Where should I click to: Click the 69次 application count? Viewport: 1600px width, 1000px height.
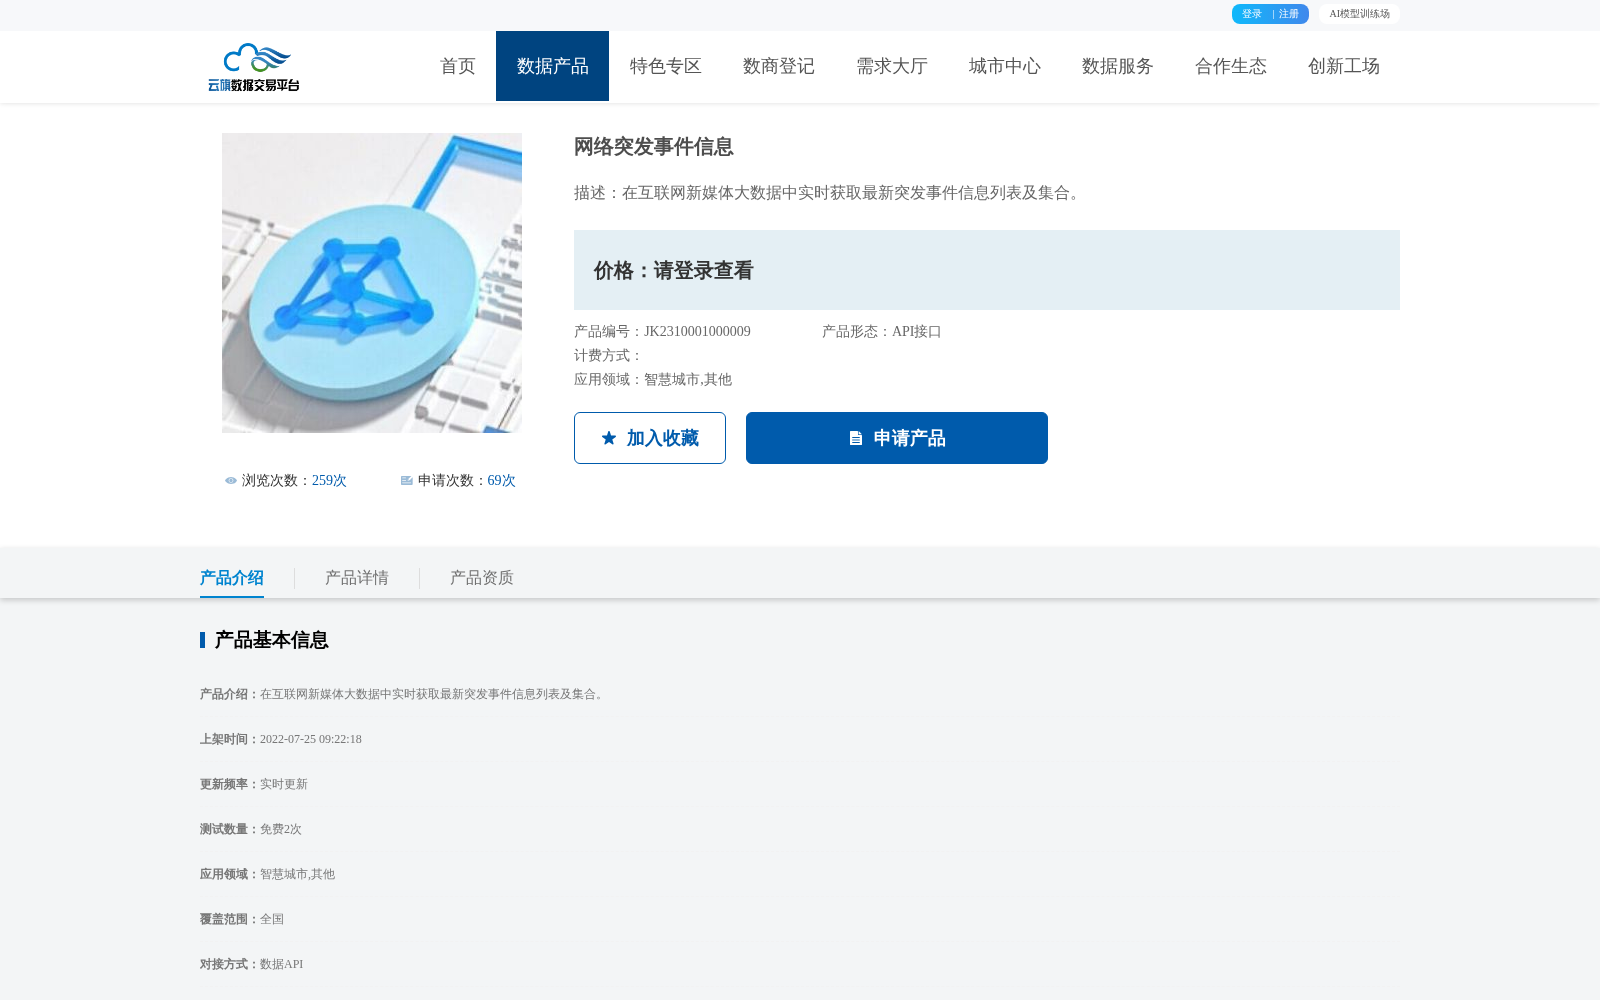click(502, 481)
